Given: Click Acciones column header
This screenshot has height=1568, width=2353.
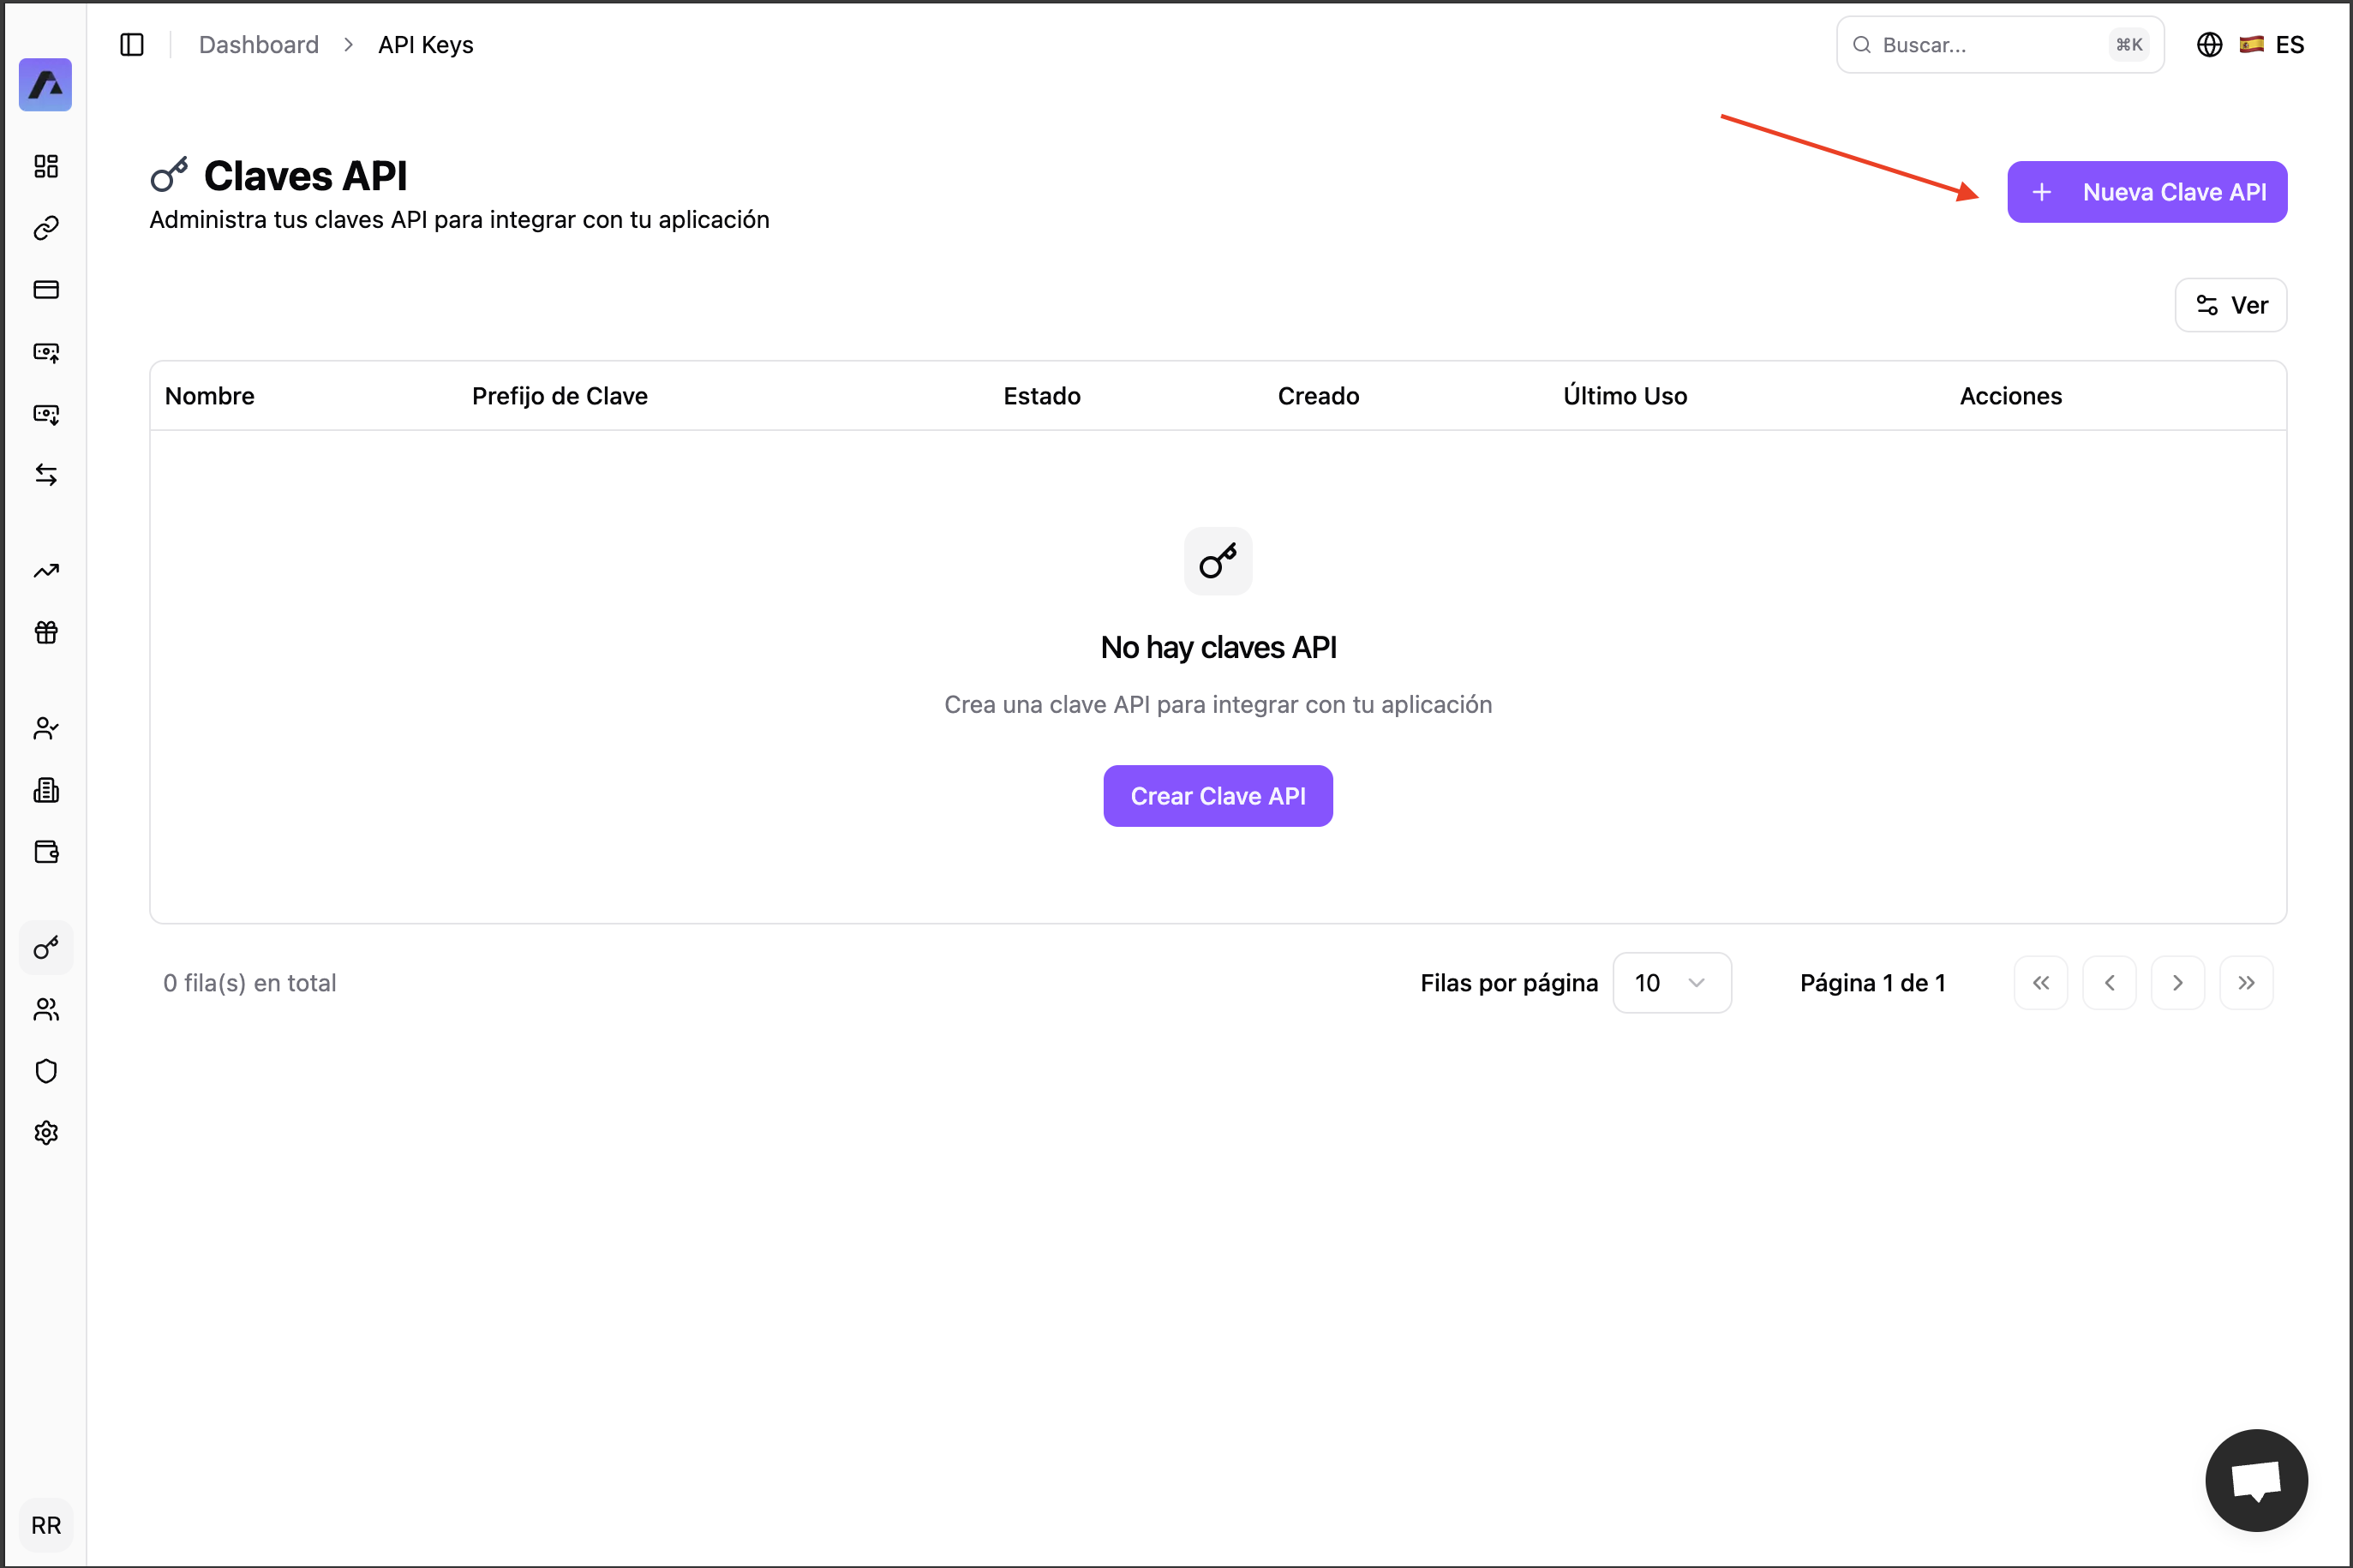Looking at the screenshot, I should point(2010,396).
